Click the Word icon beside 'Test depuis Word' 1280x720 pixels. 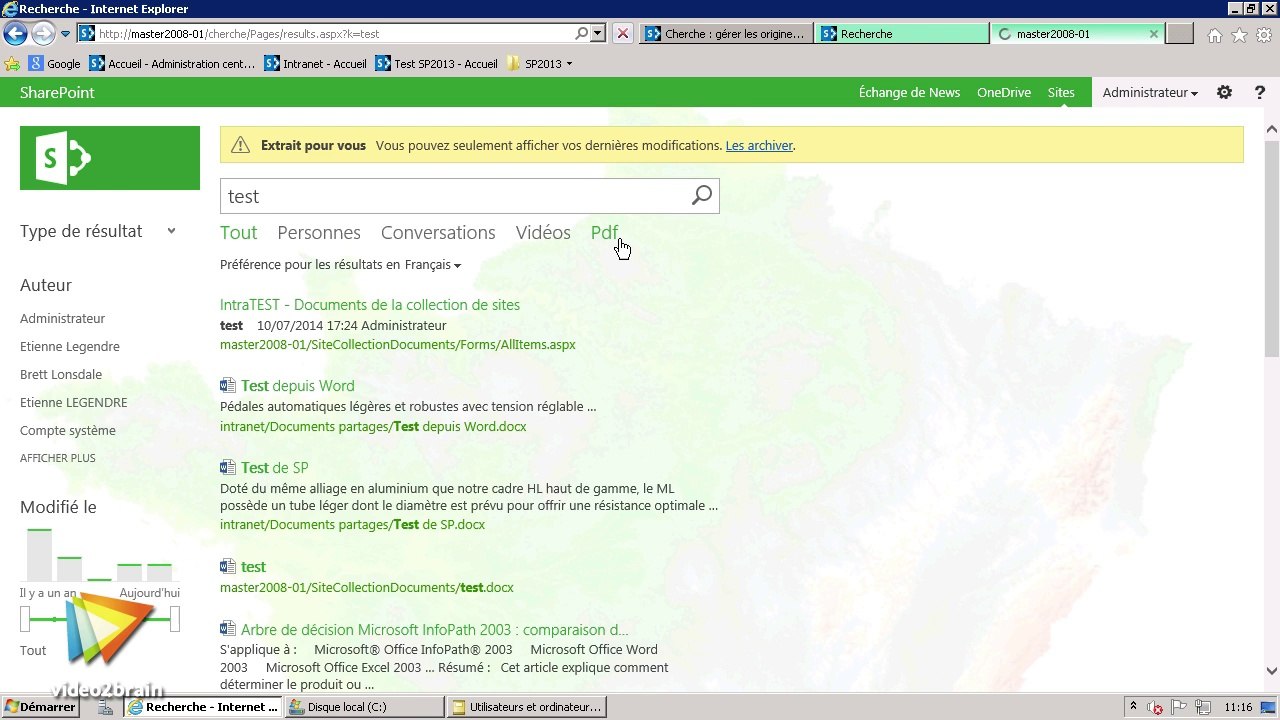(x=228, y=385)
